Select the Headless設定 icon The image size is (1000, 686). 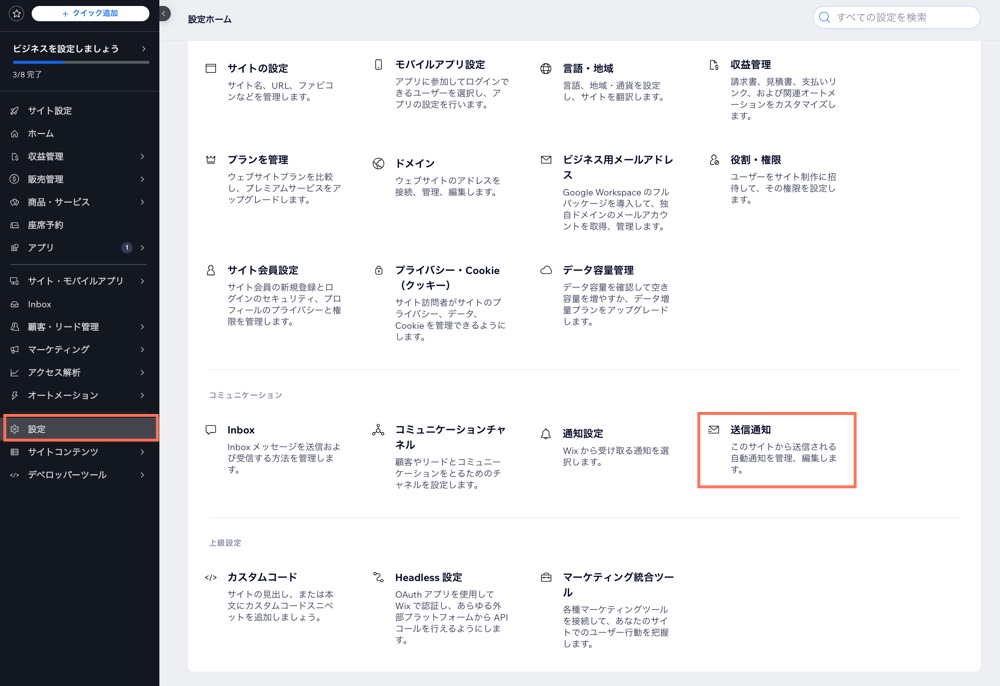[377, 576]
